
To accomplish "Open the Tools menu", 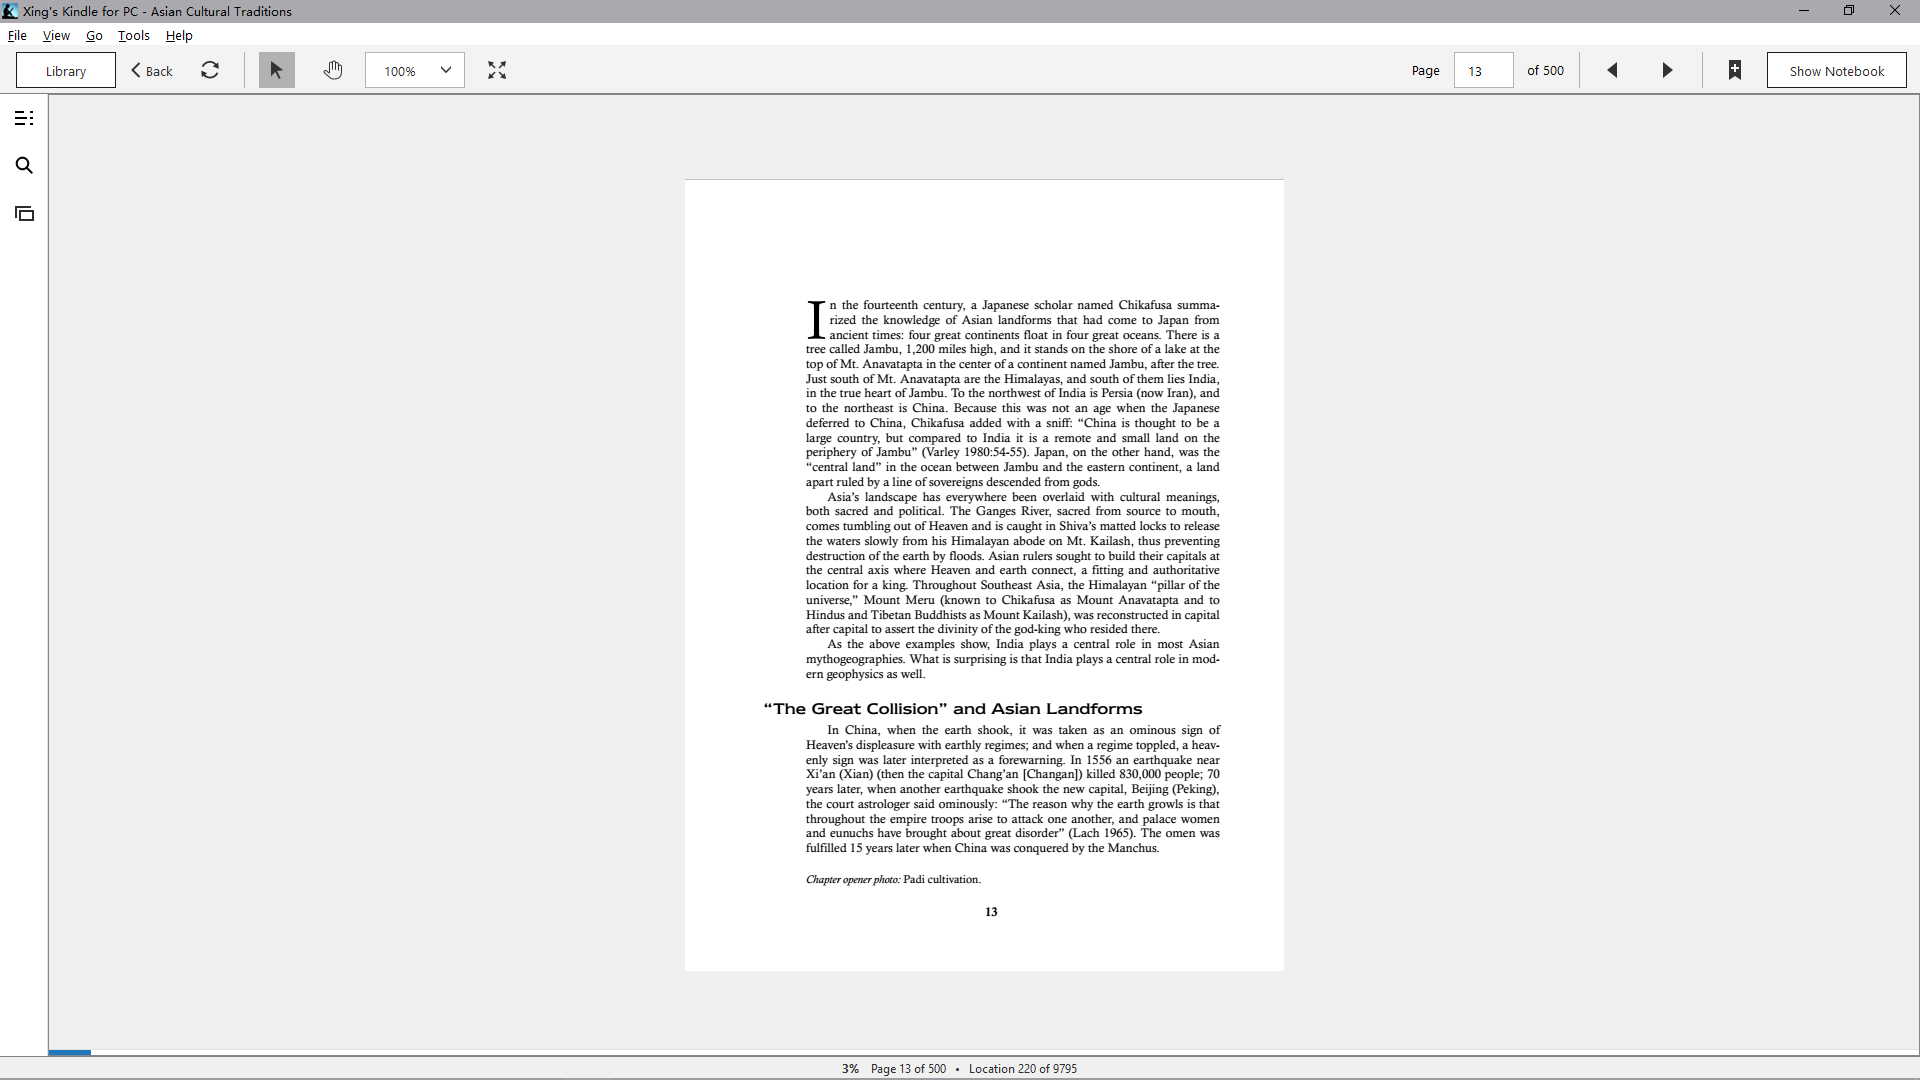I will point(134,35).
